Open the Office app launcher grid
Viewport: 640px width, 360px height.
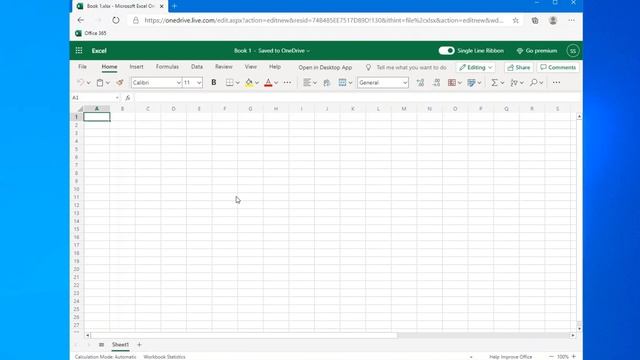coord(79,51)
